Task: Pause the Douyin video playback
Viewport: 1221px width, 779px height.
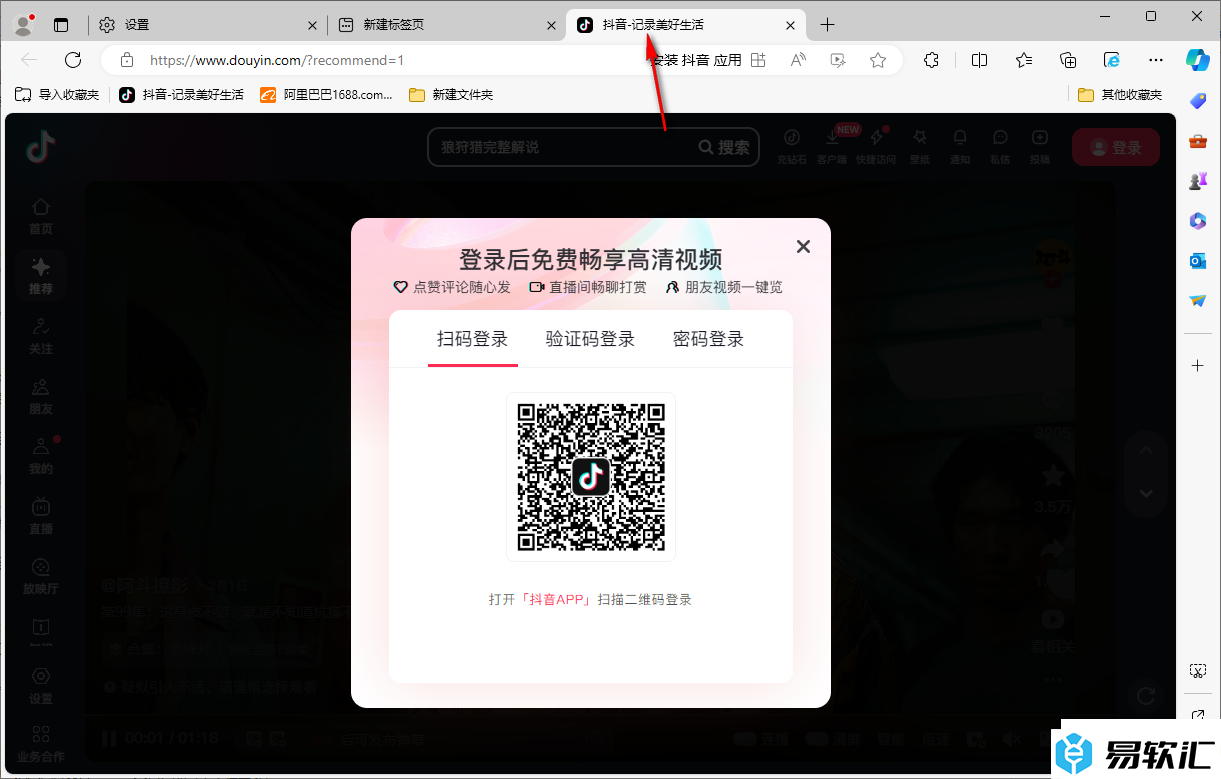Action: pos(109,739)
